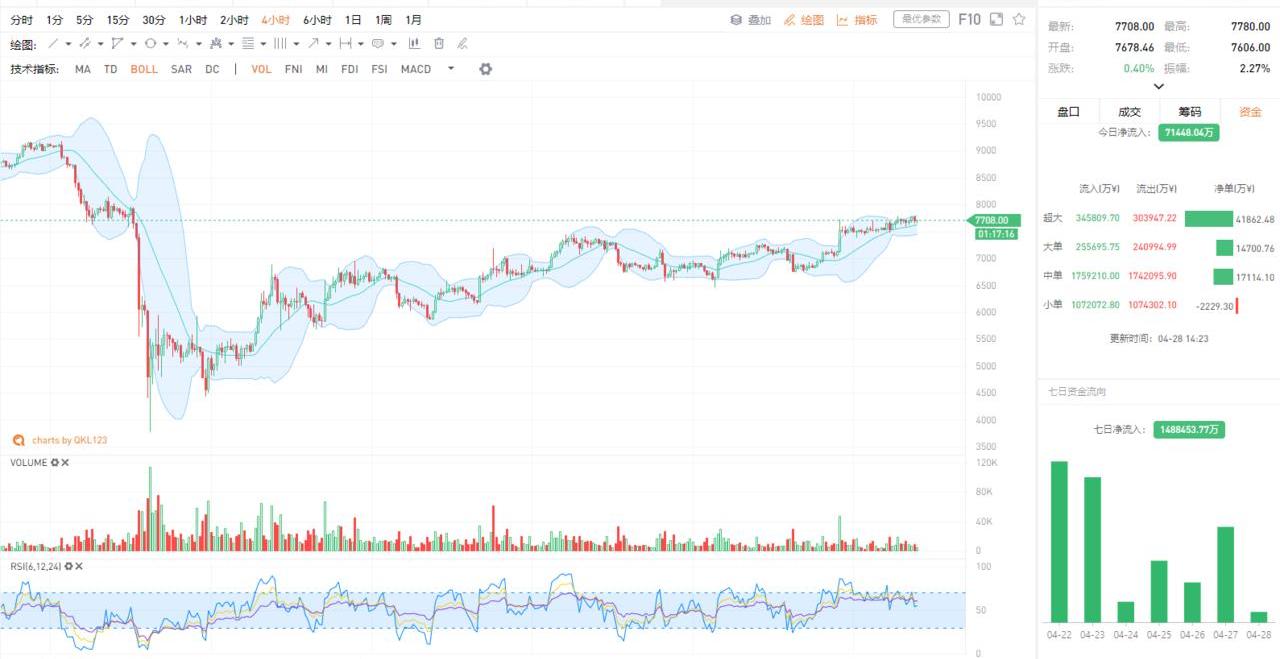Expand more indicators dropdown after MACD
Screen dimensions: 1280x659
[x=451, y=69]
